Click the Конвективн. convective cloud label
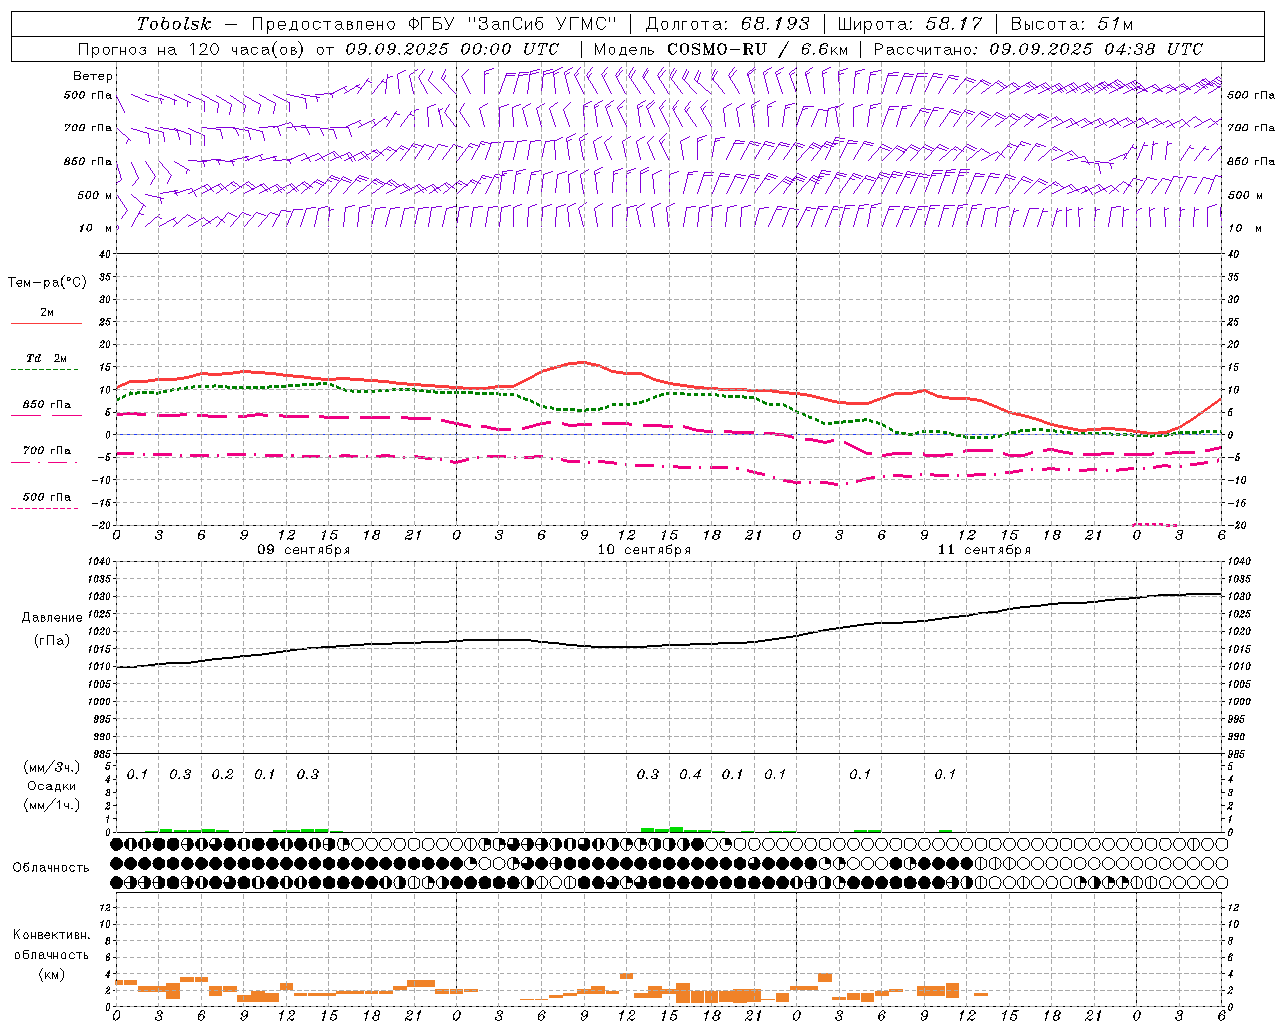1280x1024 pixels. pos(51,935)
